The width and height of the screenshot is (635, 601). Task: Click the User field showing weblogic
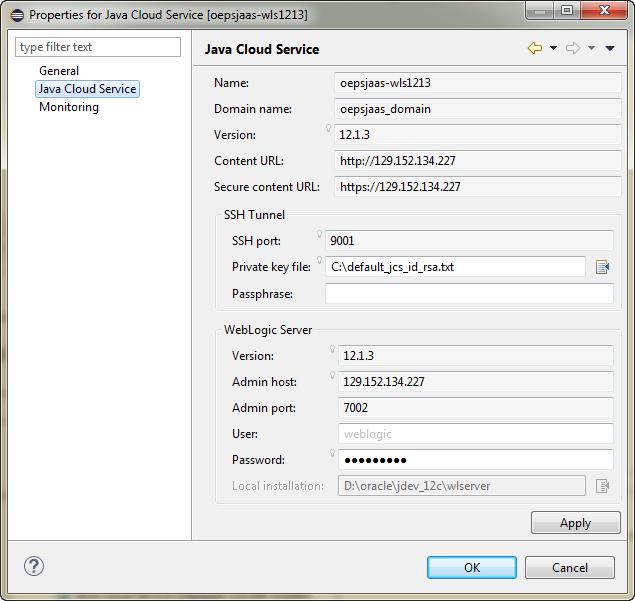click(x=476, y=434)
